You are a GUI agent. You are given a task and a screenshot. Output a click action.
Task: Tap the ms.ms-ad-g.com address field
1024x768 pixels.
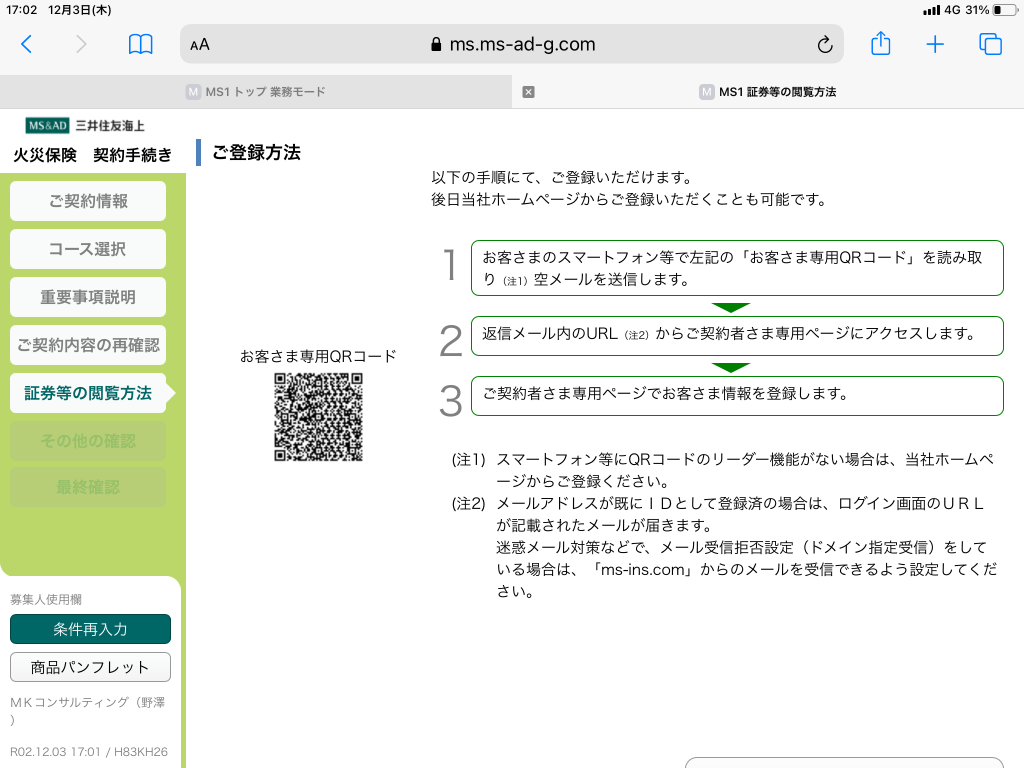click(512, 44)
